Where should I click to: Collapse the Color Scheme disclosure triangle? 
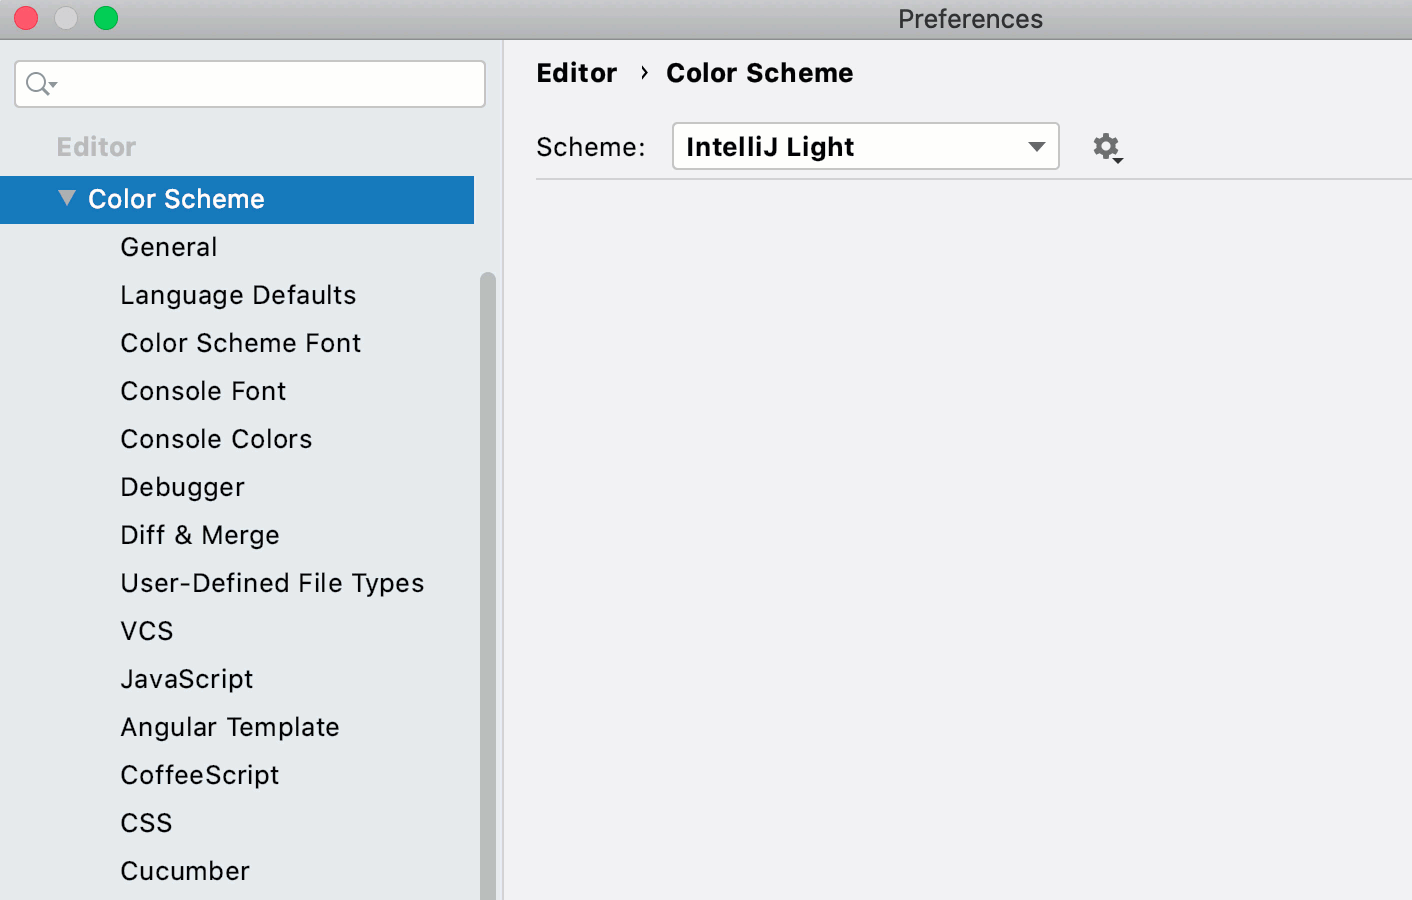tap(66, 198)
